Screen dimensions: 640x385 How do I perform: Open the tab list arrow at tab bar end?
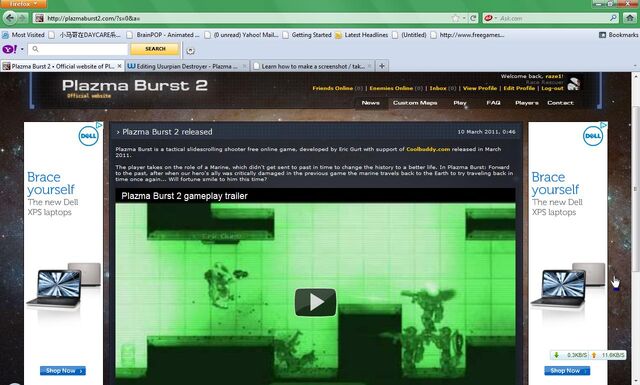pyautogui.click(x=635, y=66)
